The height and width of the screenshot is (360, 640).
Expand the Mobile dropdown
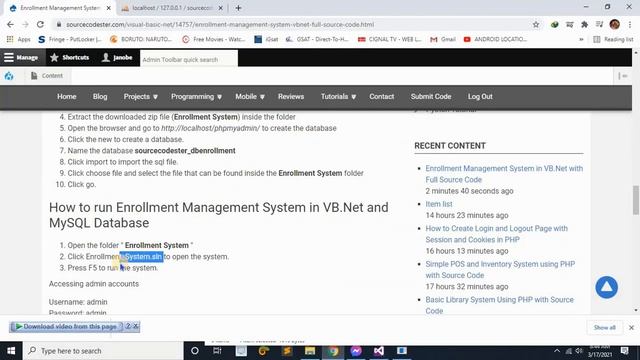pos(250,97)
